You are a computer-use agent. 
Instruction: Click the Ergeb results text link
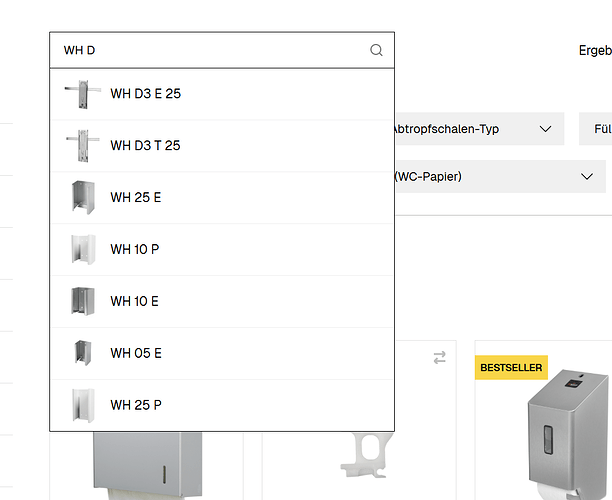595,50
